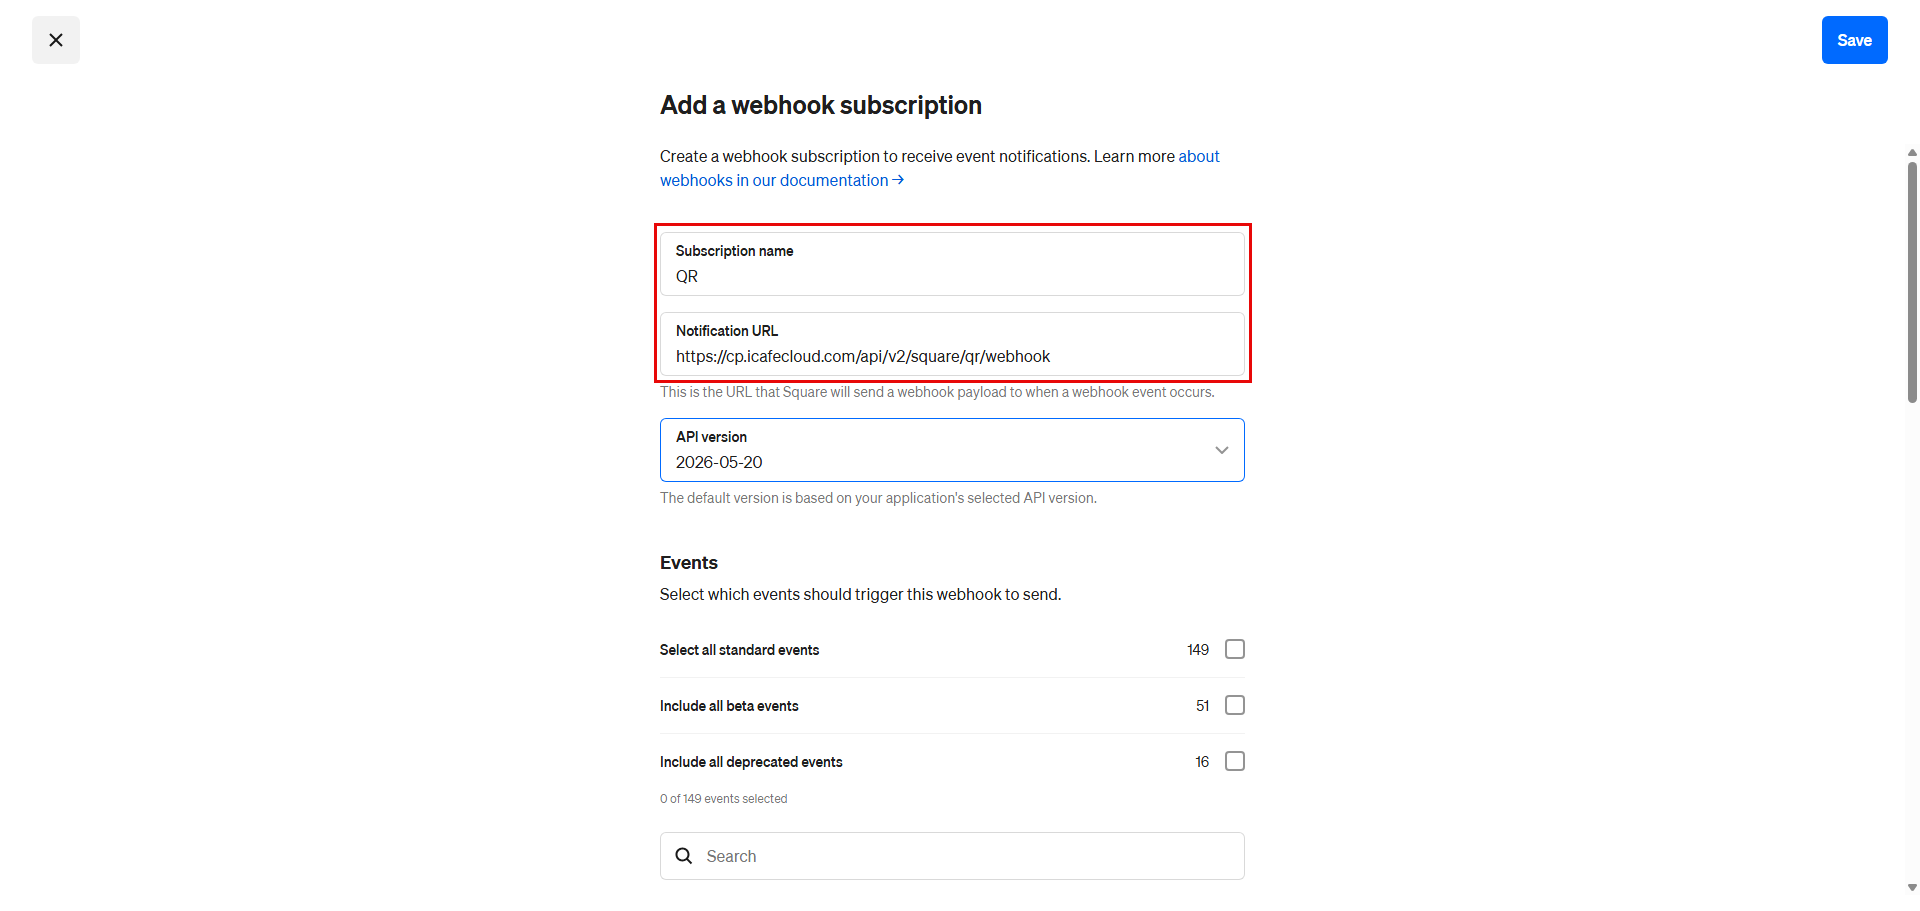Image resolution: width=1920 pixels, height=911 pixels.
Task: Click the Save button
Action: [x=1854, y=40]
